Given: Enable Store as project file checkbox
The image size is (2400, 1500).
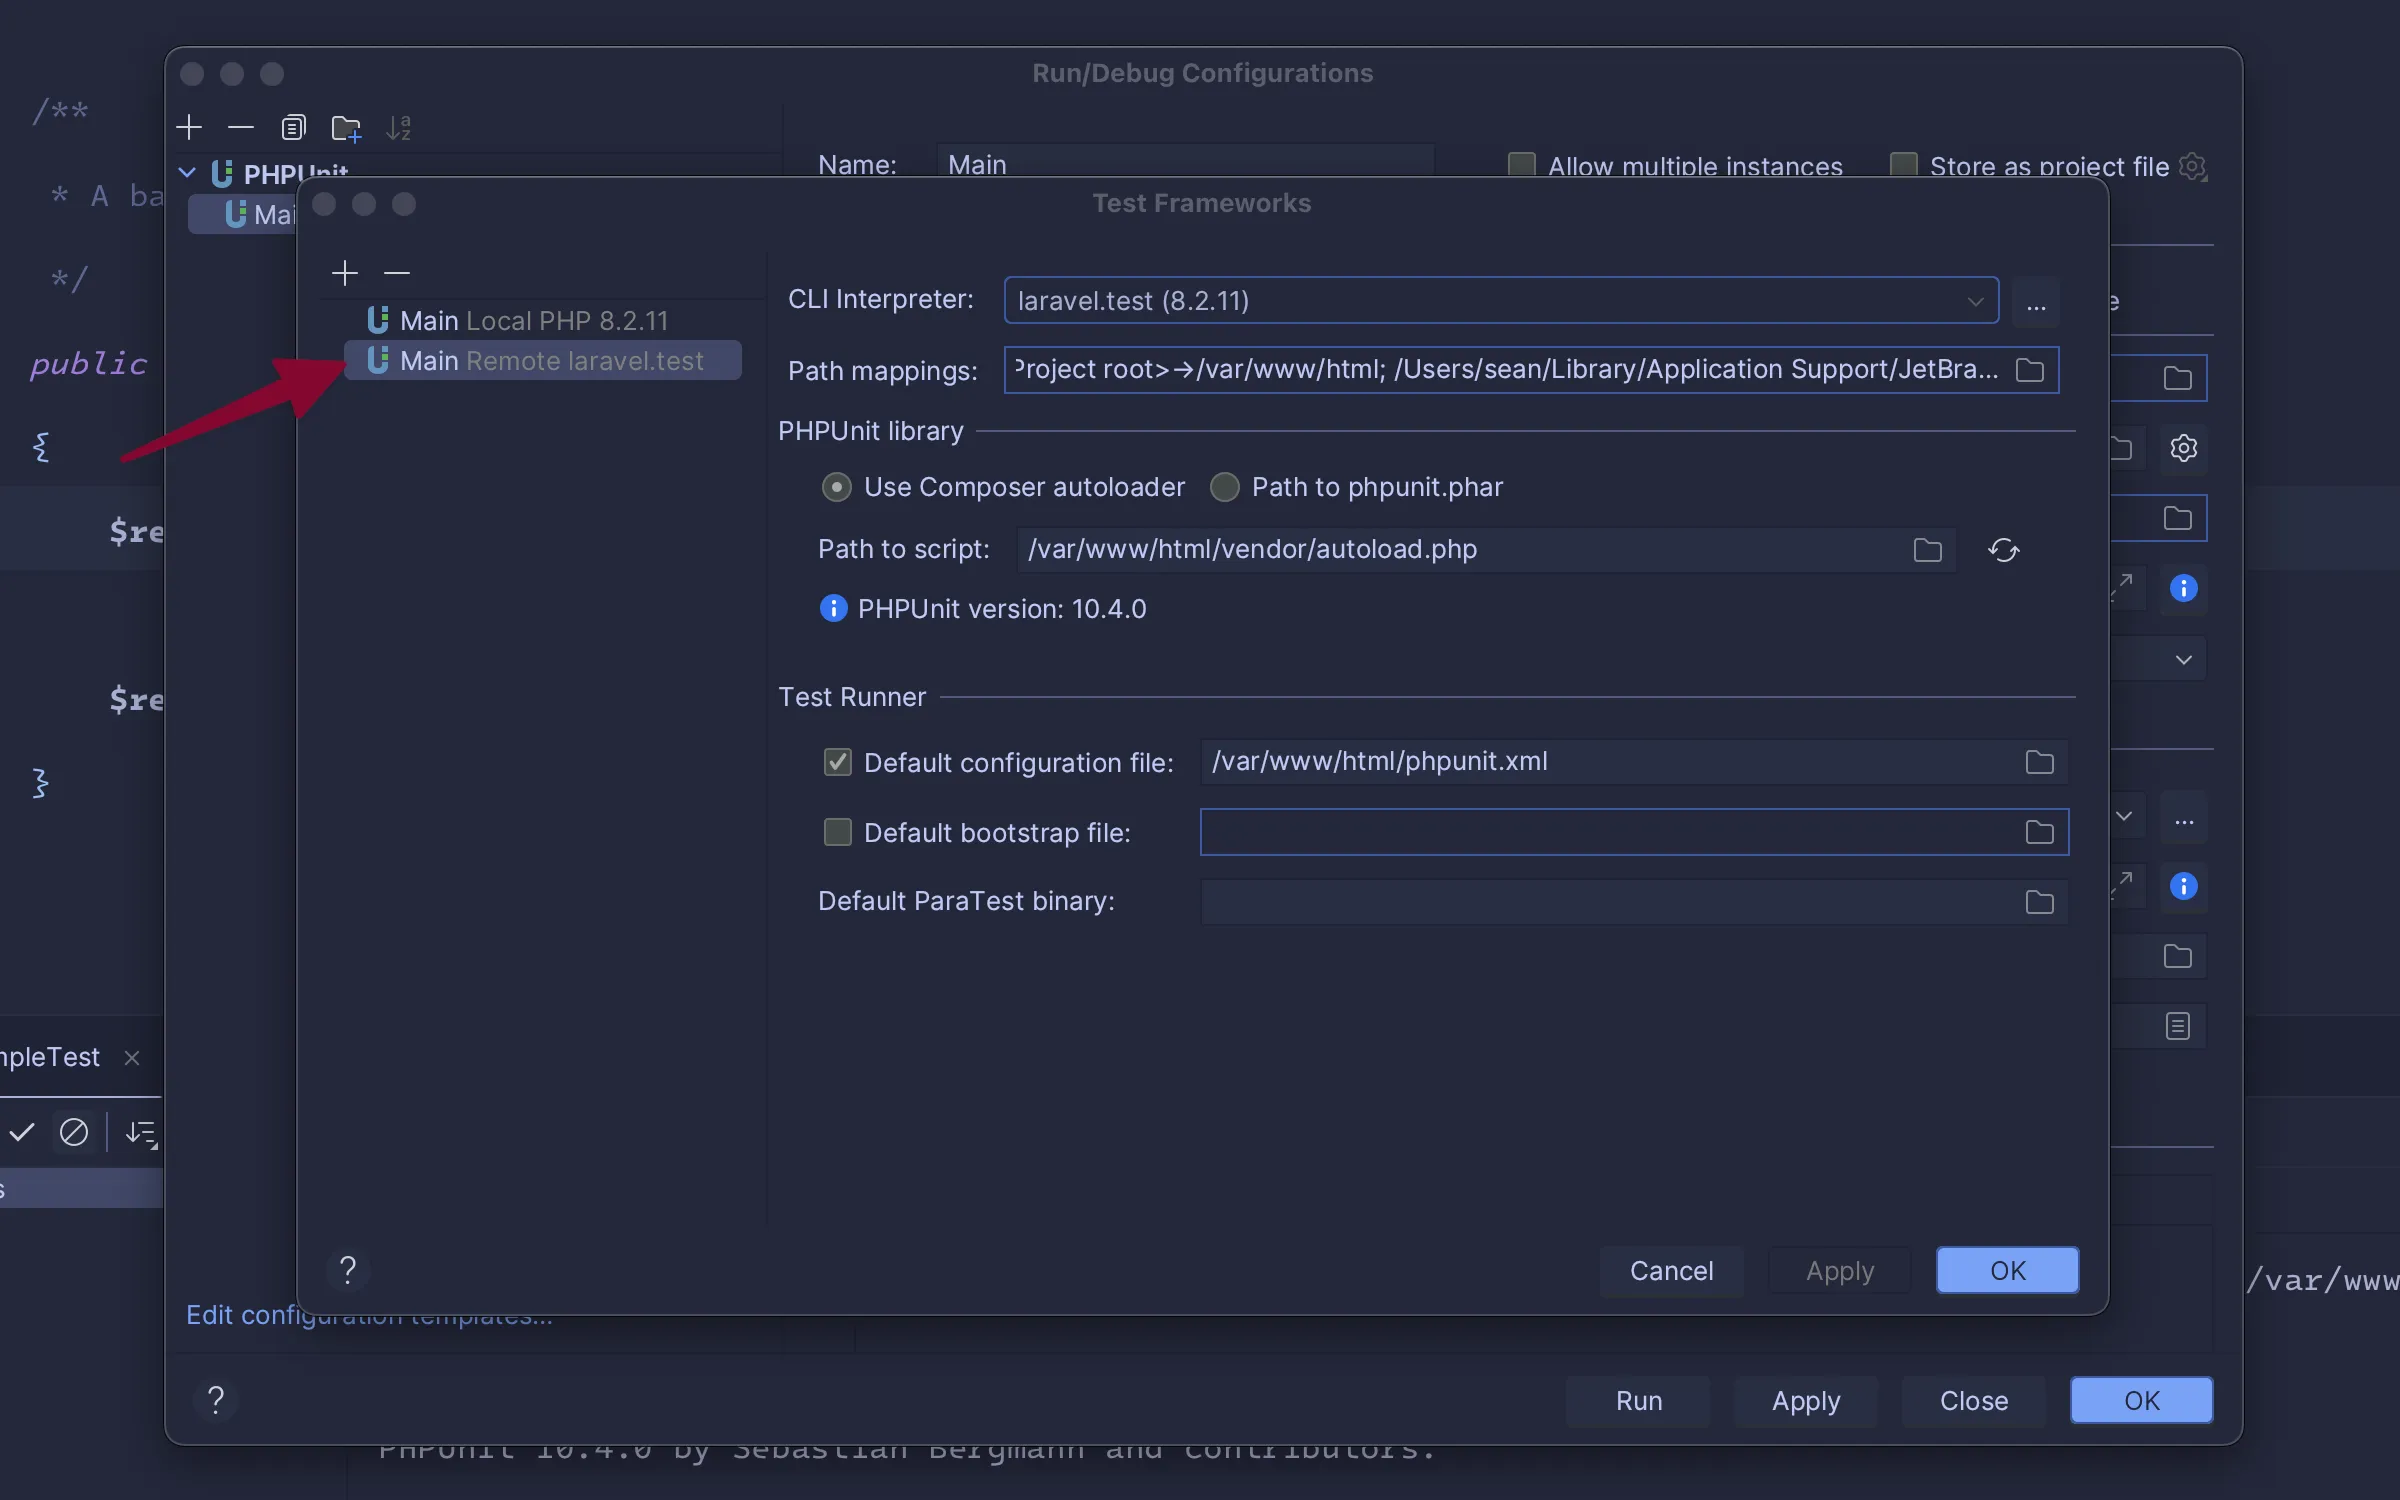Looking at the screenshot, I should [1903, 165].
